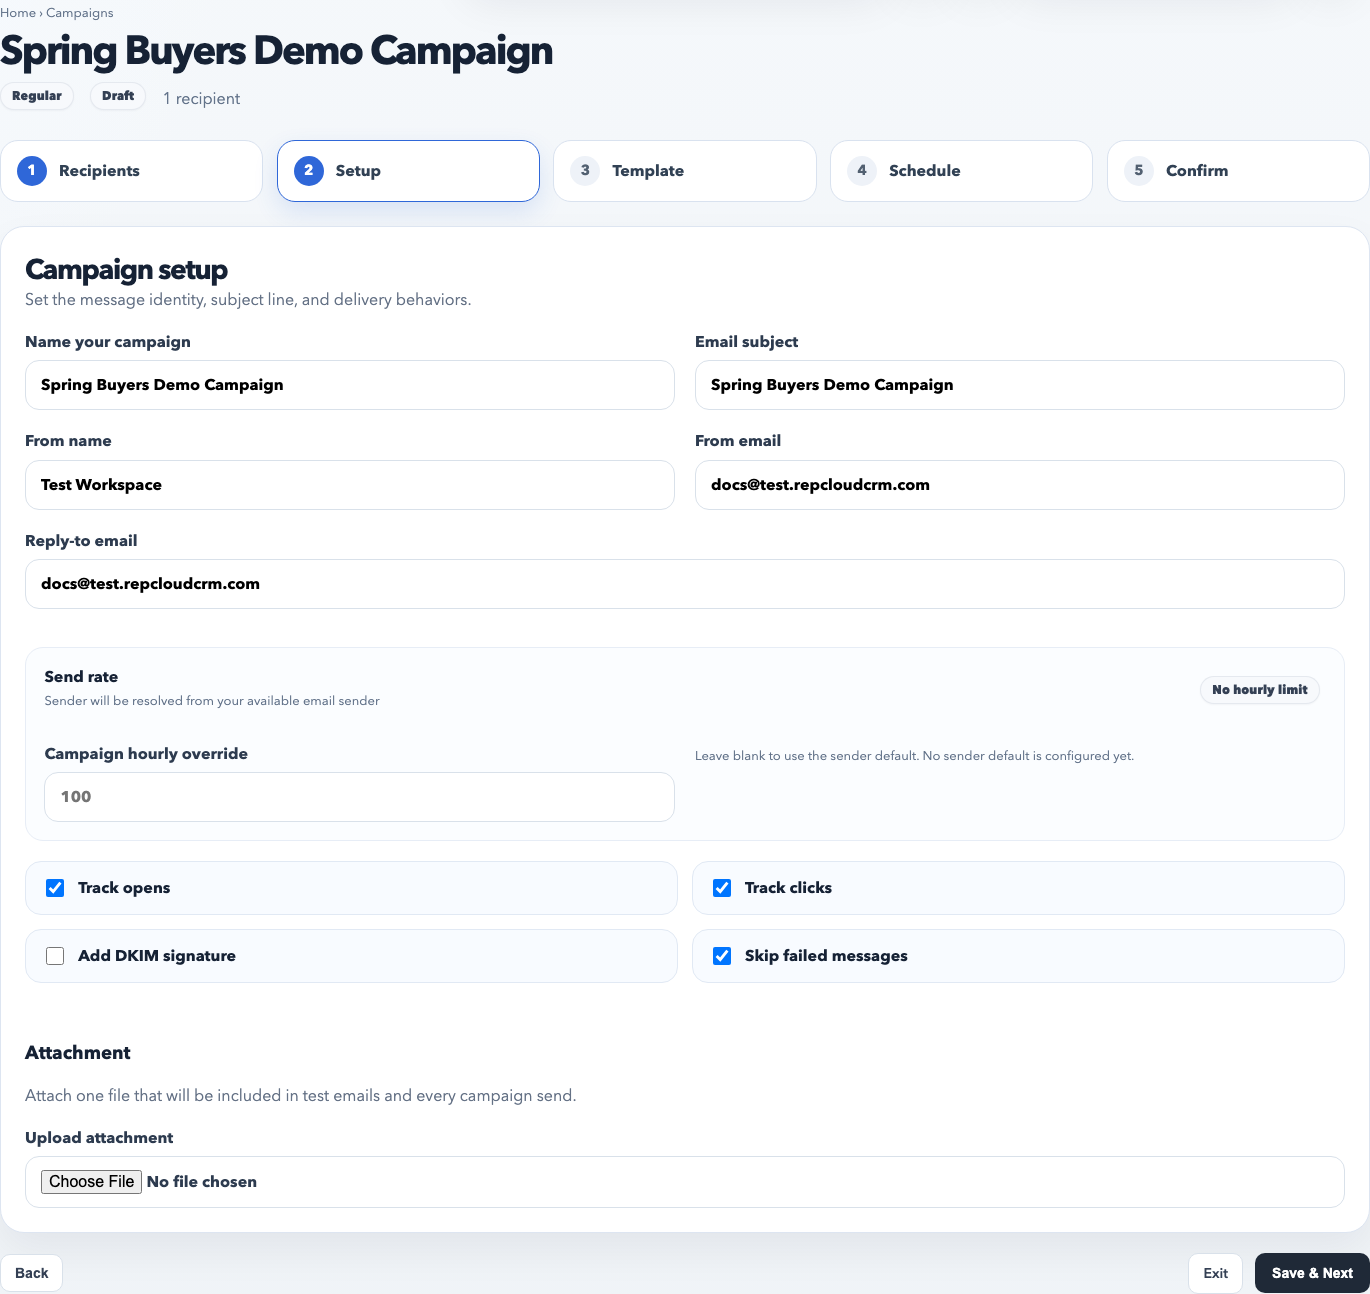The height and width of the screenshot is (1294, 1370).
Task: Go to the Recipients step
Action: click(x=131, y=171)
